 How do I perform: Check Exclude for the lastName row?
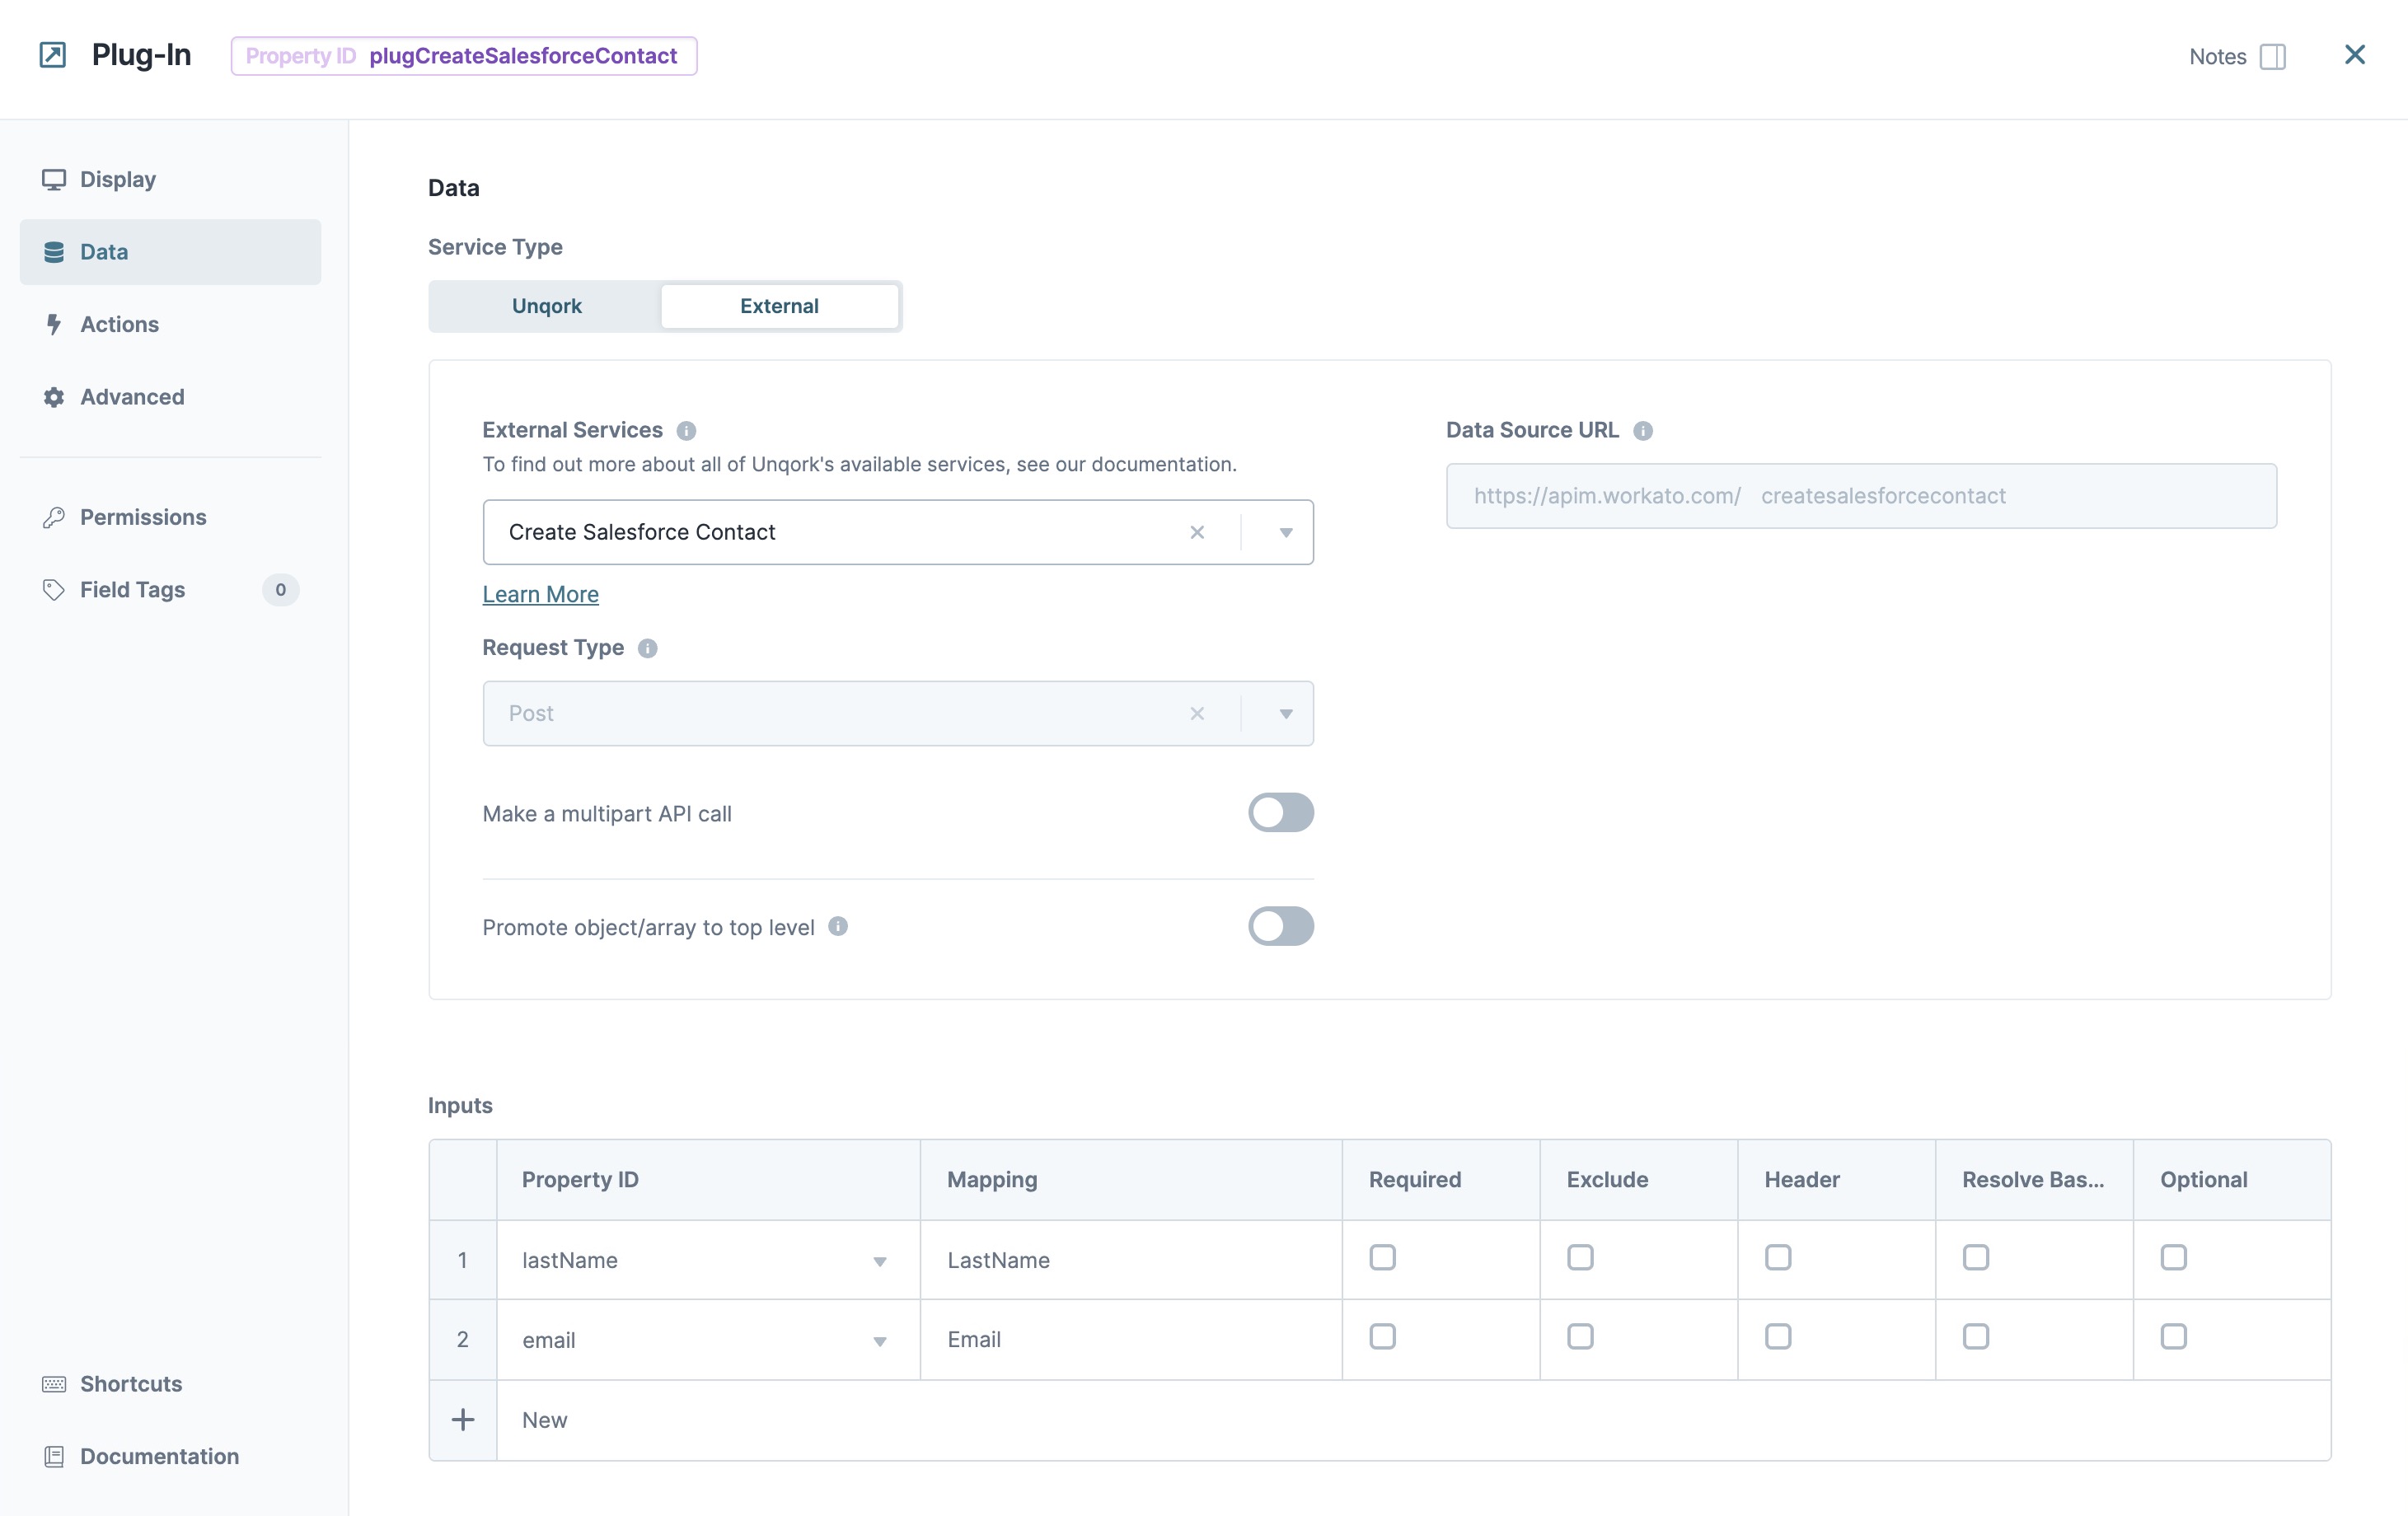click(1580, 1257)
